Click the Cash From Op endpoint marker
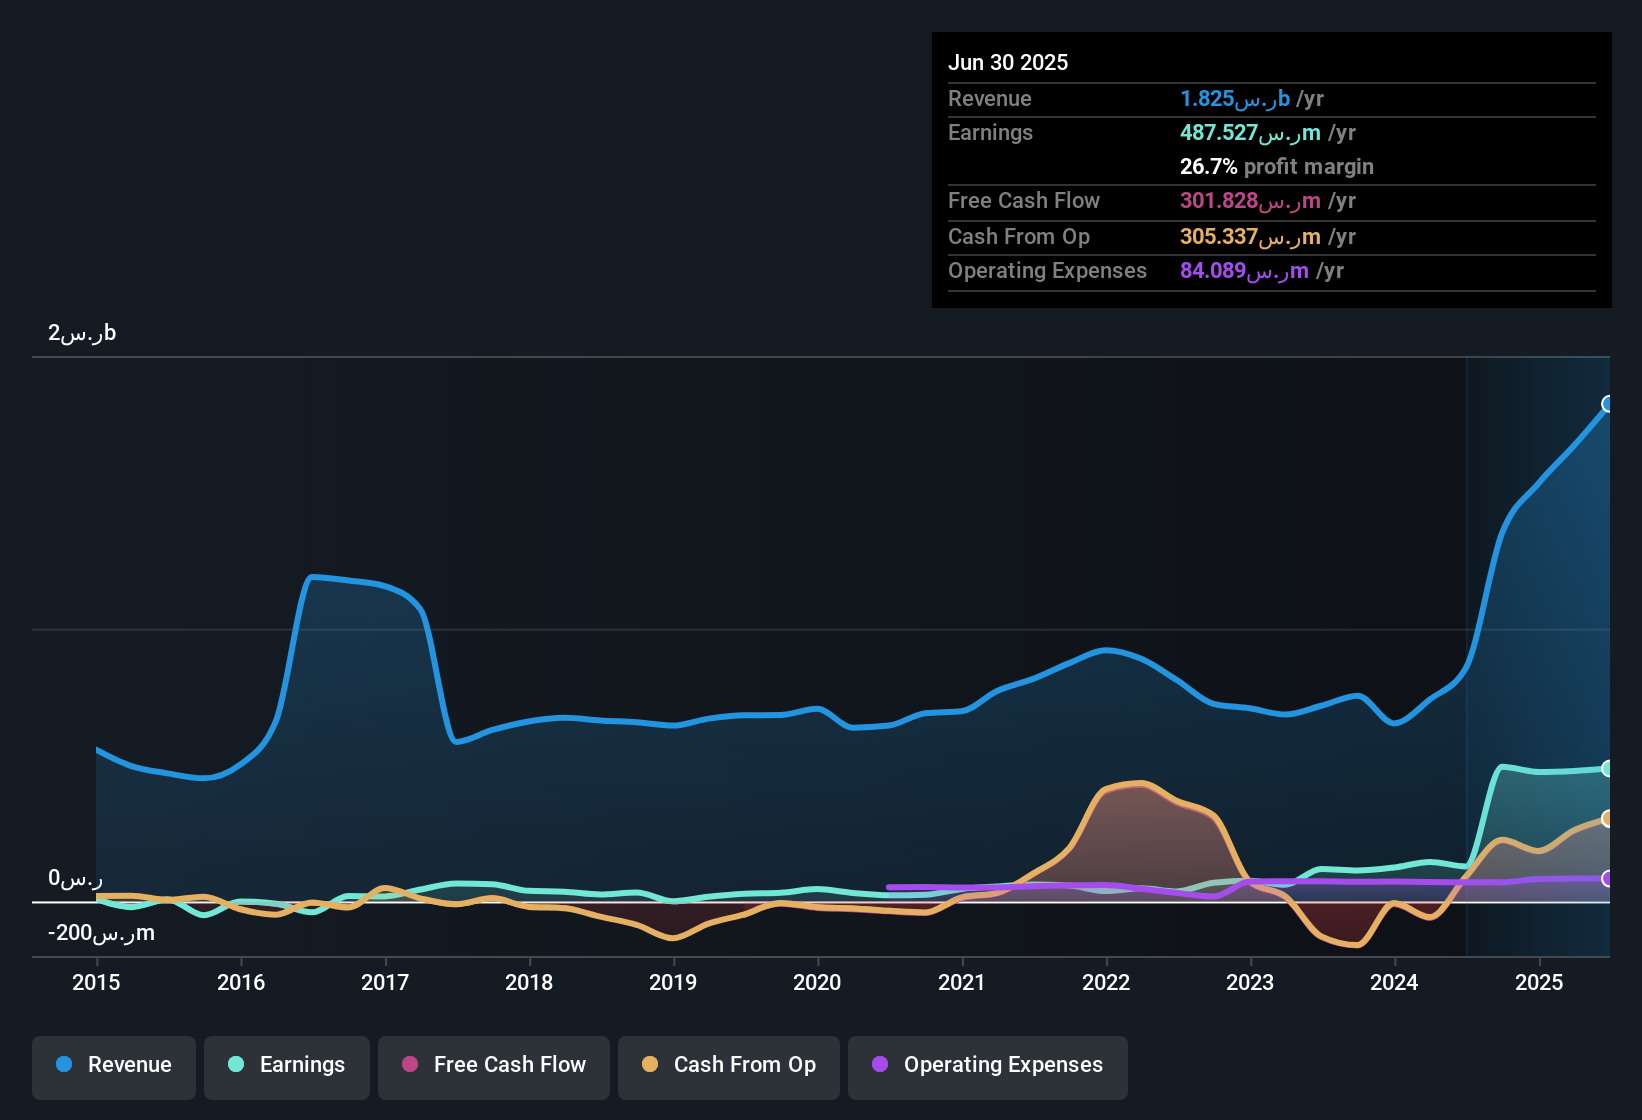This screenshot has height=1120, width=1642. 1608,820
